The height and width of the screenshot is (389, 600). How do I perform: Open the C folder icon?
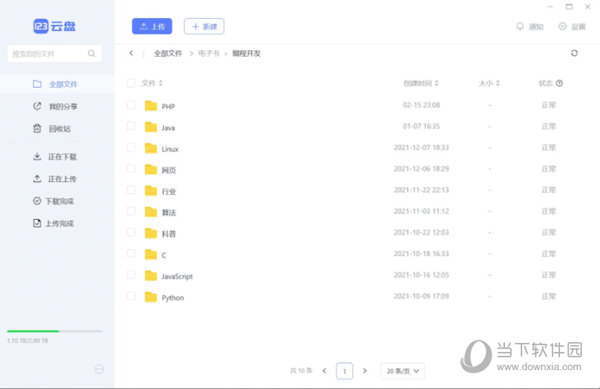point(151,254)
